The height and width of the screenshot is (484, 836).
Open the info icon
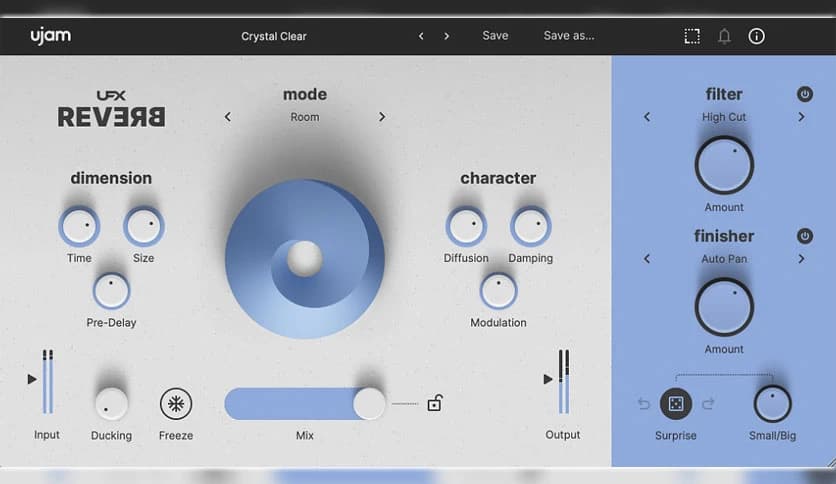click(x=757, y=36)
